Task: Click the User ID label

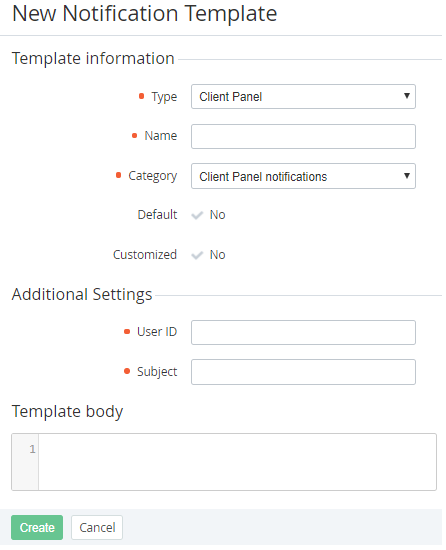Action: 157,332
